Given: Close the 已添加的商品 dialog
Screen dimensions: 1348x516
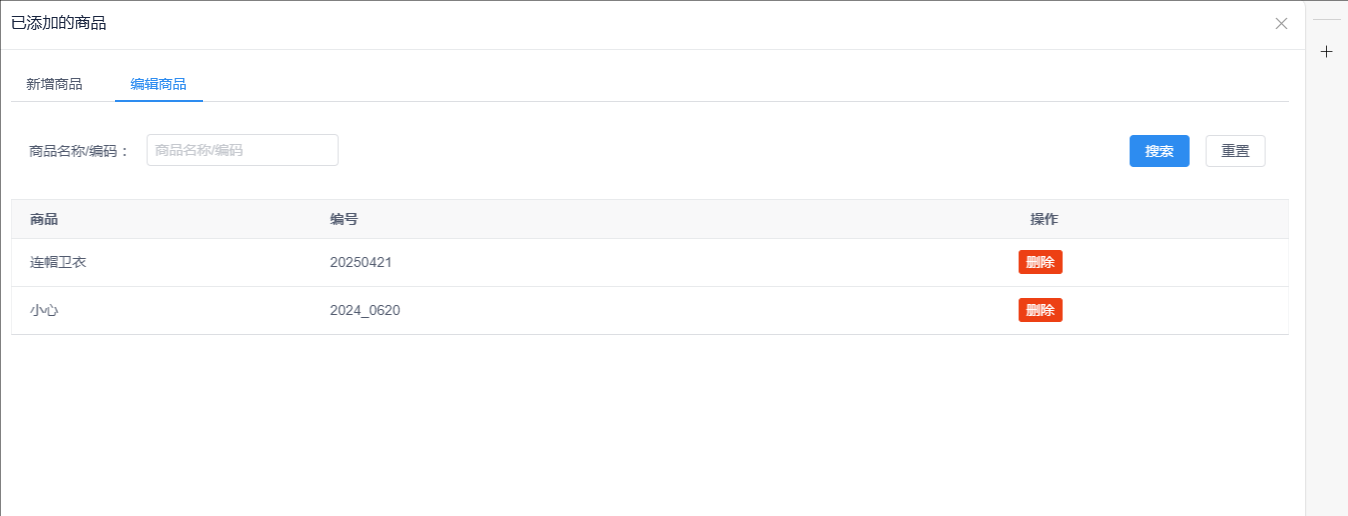Looking at the screenshot, I should click(x=1281, y=24).
